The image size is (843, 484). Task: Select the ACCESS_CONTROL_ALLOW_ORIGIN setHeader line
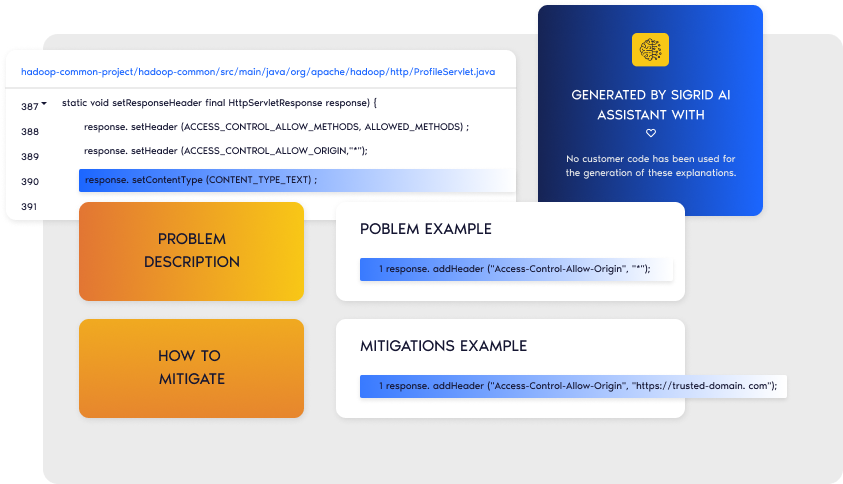coord(226,151)
